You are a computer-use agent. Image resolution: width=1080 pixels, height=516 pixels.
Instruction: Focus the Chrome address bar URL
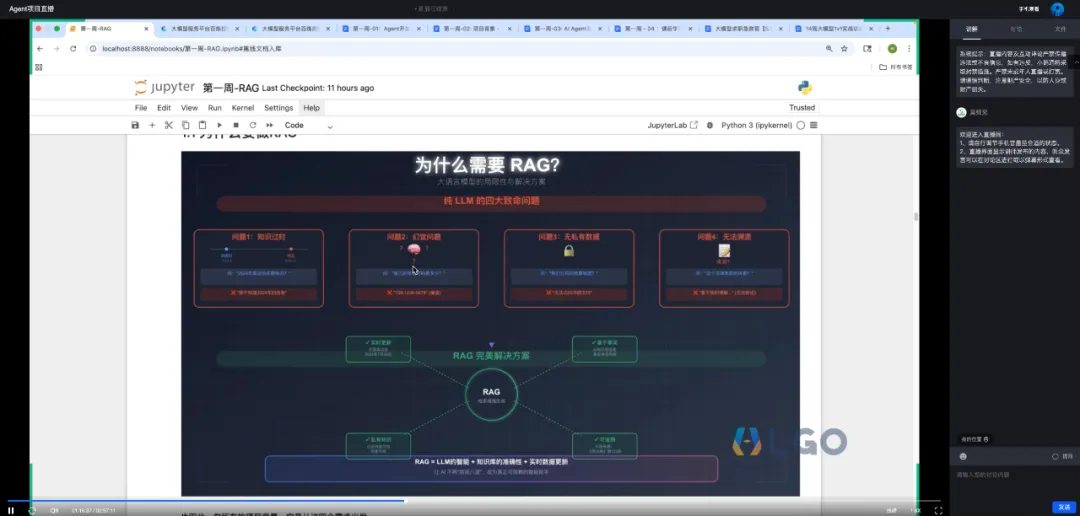click(x=455, y=49)
